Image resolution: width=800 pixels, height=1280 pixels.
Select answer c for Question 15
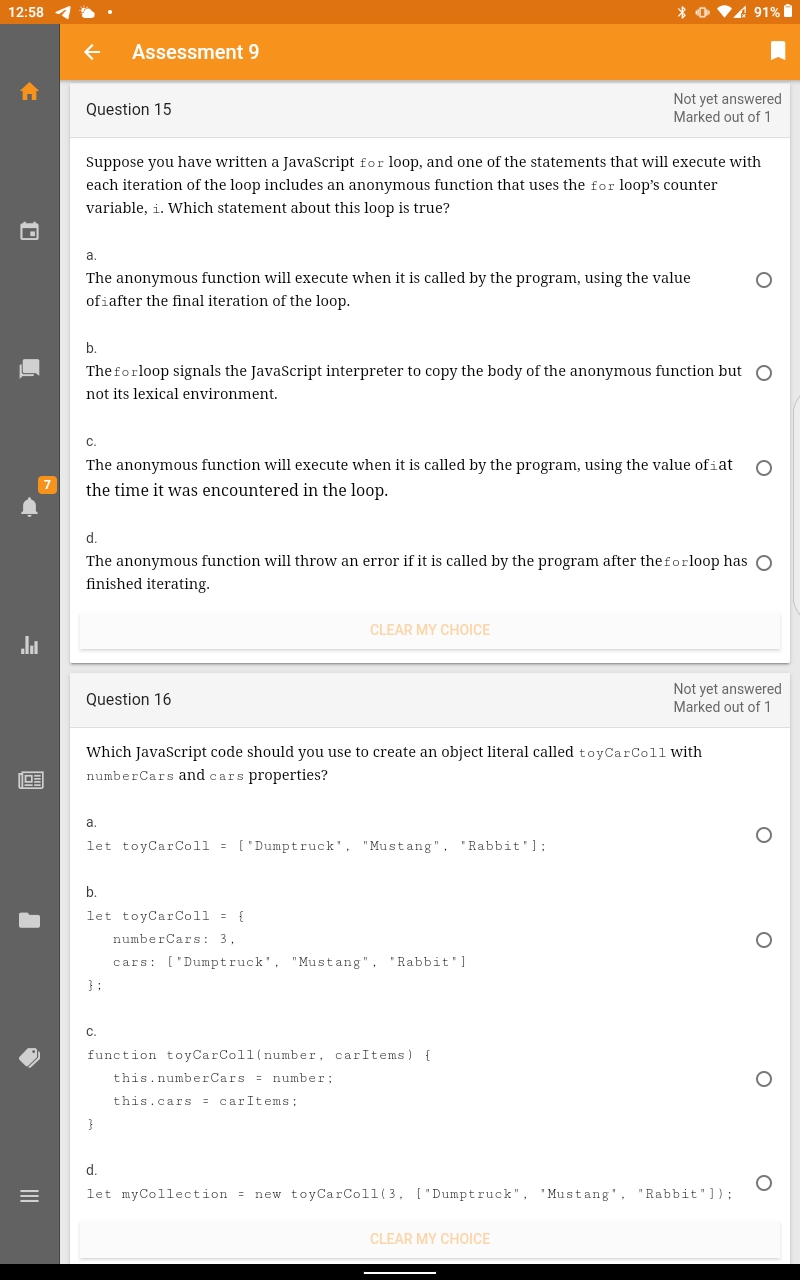coord(764,467)
